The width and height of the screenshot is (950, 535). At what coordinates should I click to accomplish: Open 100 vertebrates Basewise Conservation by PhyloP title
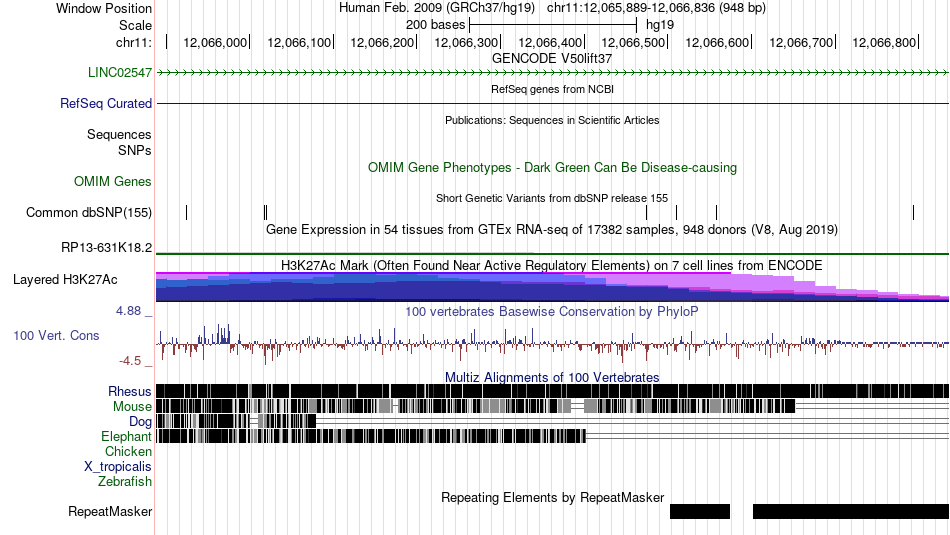click(552, 312)
